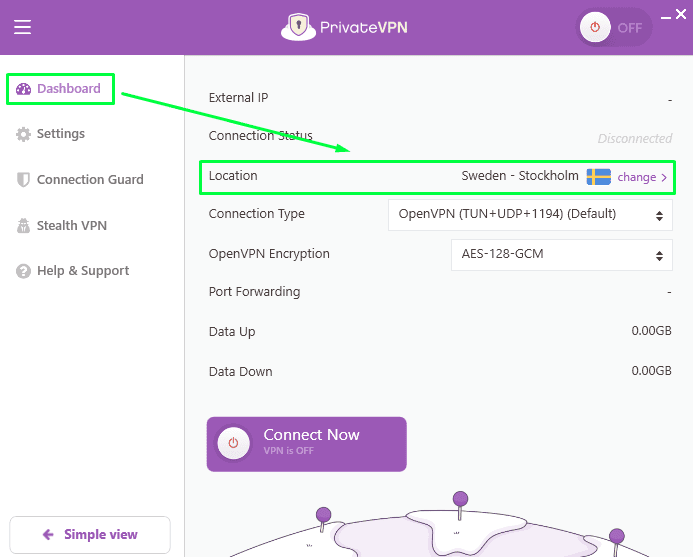693x557 pixels.
Task: Open Help & Support section
Action: [72, 271]
